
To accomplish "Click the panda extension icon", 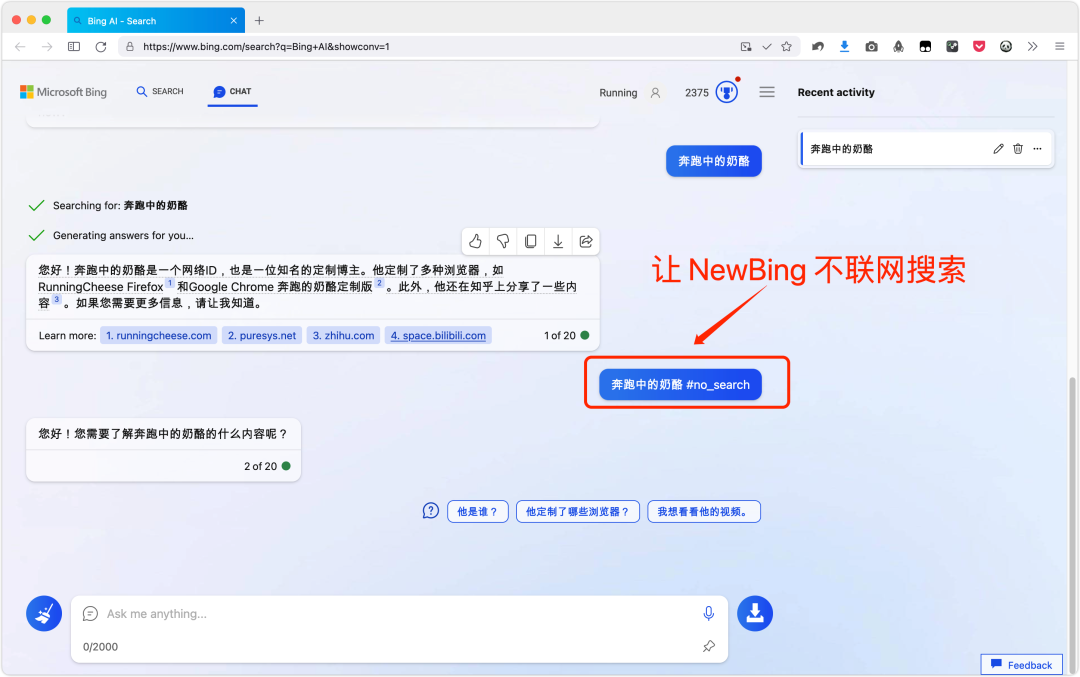I will point(1006,47).
